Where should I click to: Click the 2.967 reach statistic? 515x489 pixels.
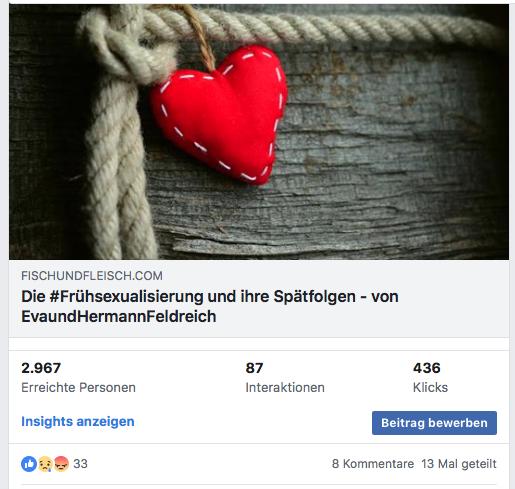tap(41, 368)
